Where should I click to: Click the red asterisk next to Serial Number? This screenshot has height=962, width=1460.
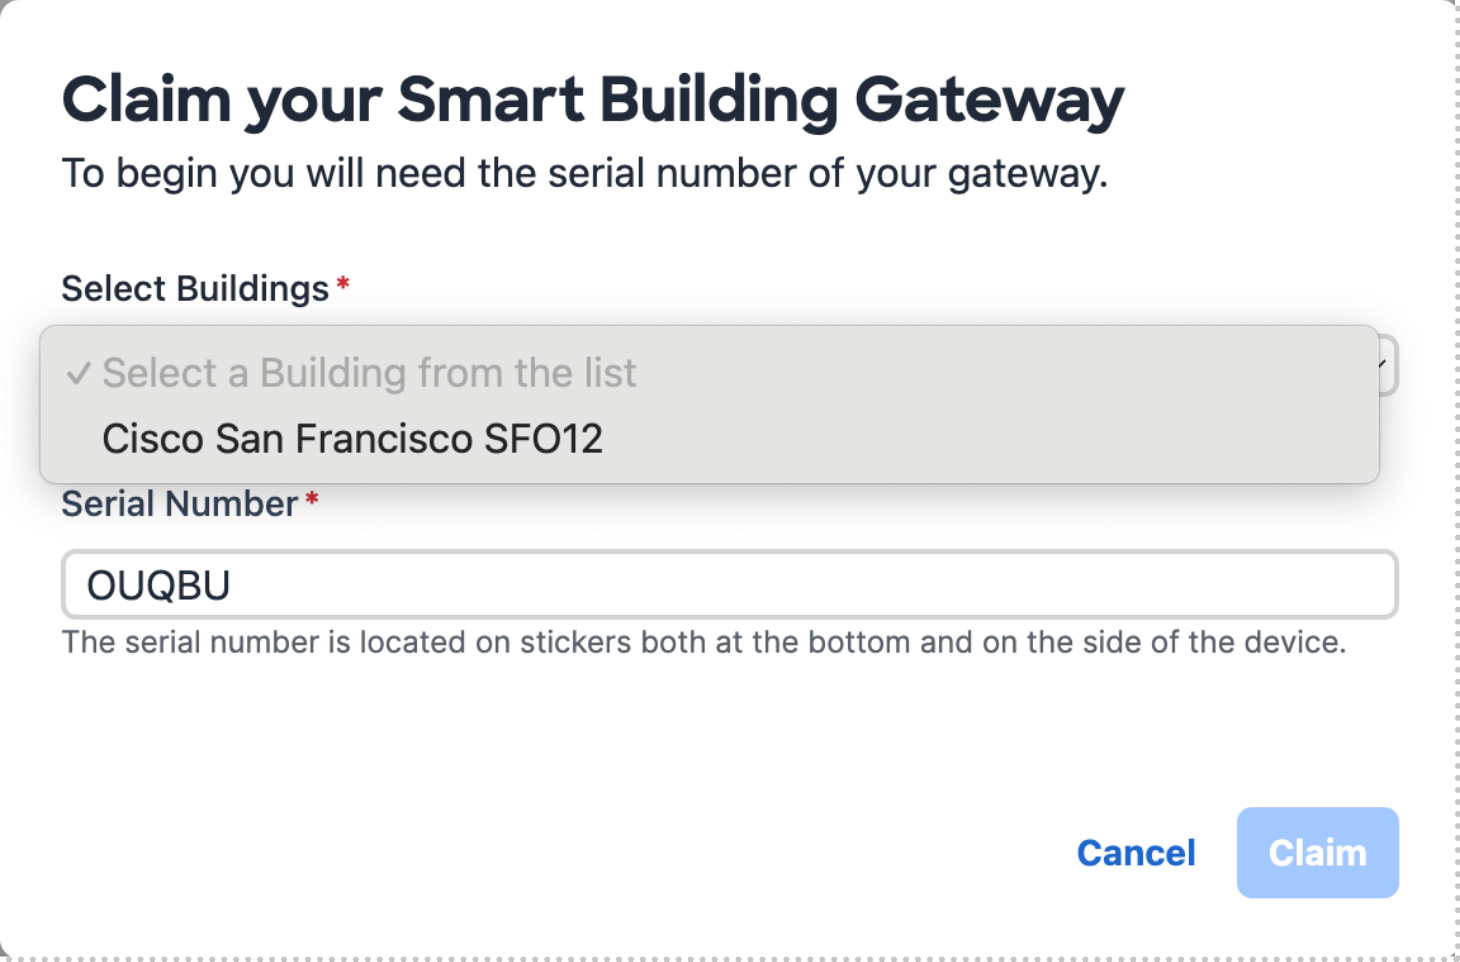(x=312, y=500)
